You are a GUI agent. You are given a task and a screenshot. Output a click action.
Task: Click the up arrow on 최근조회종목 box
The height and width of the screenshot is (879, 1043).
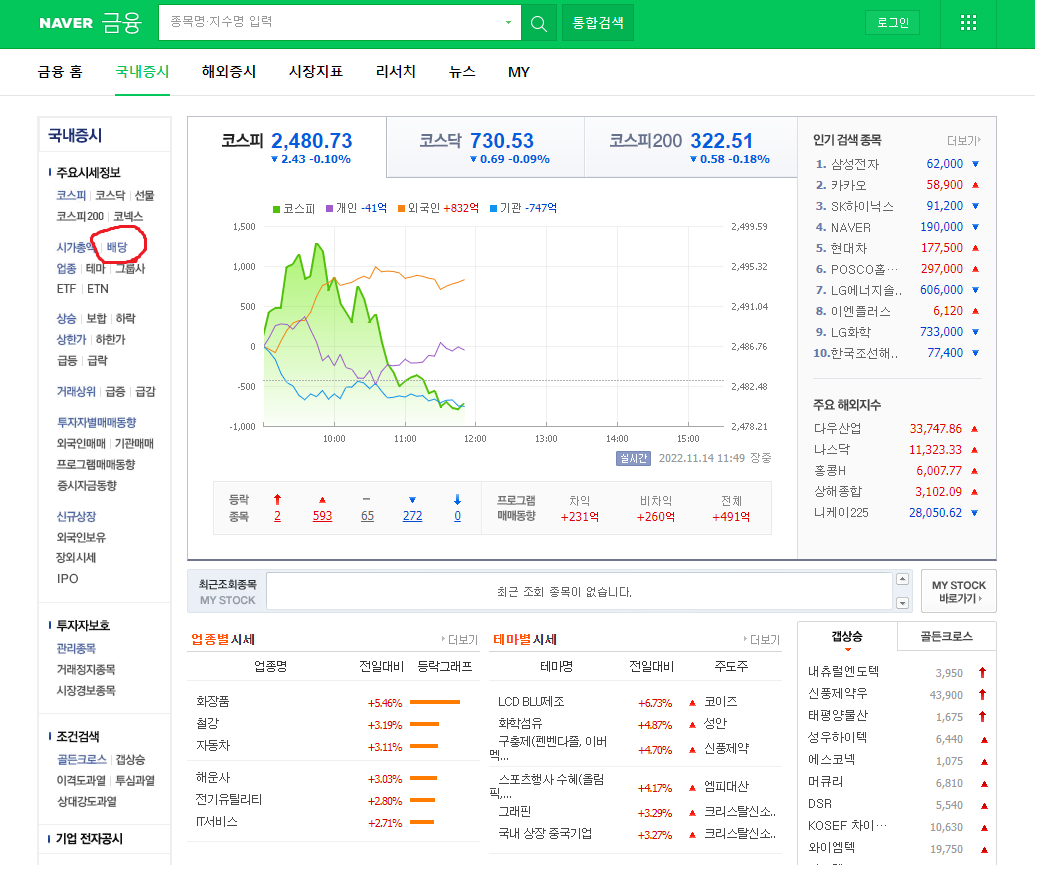902,578
